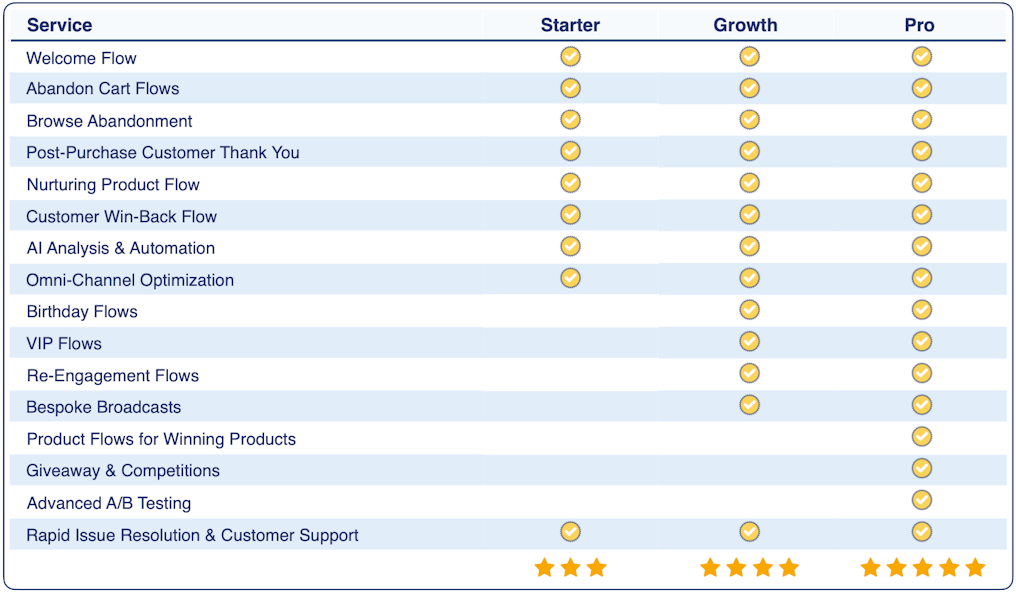Viewport: 1016px width, 593px height.
Task: Click the Pro checkmark for Product Flows for Winning Products
Action: tap(921, 437)
